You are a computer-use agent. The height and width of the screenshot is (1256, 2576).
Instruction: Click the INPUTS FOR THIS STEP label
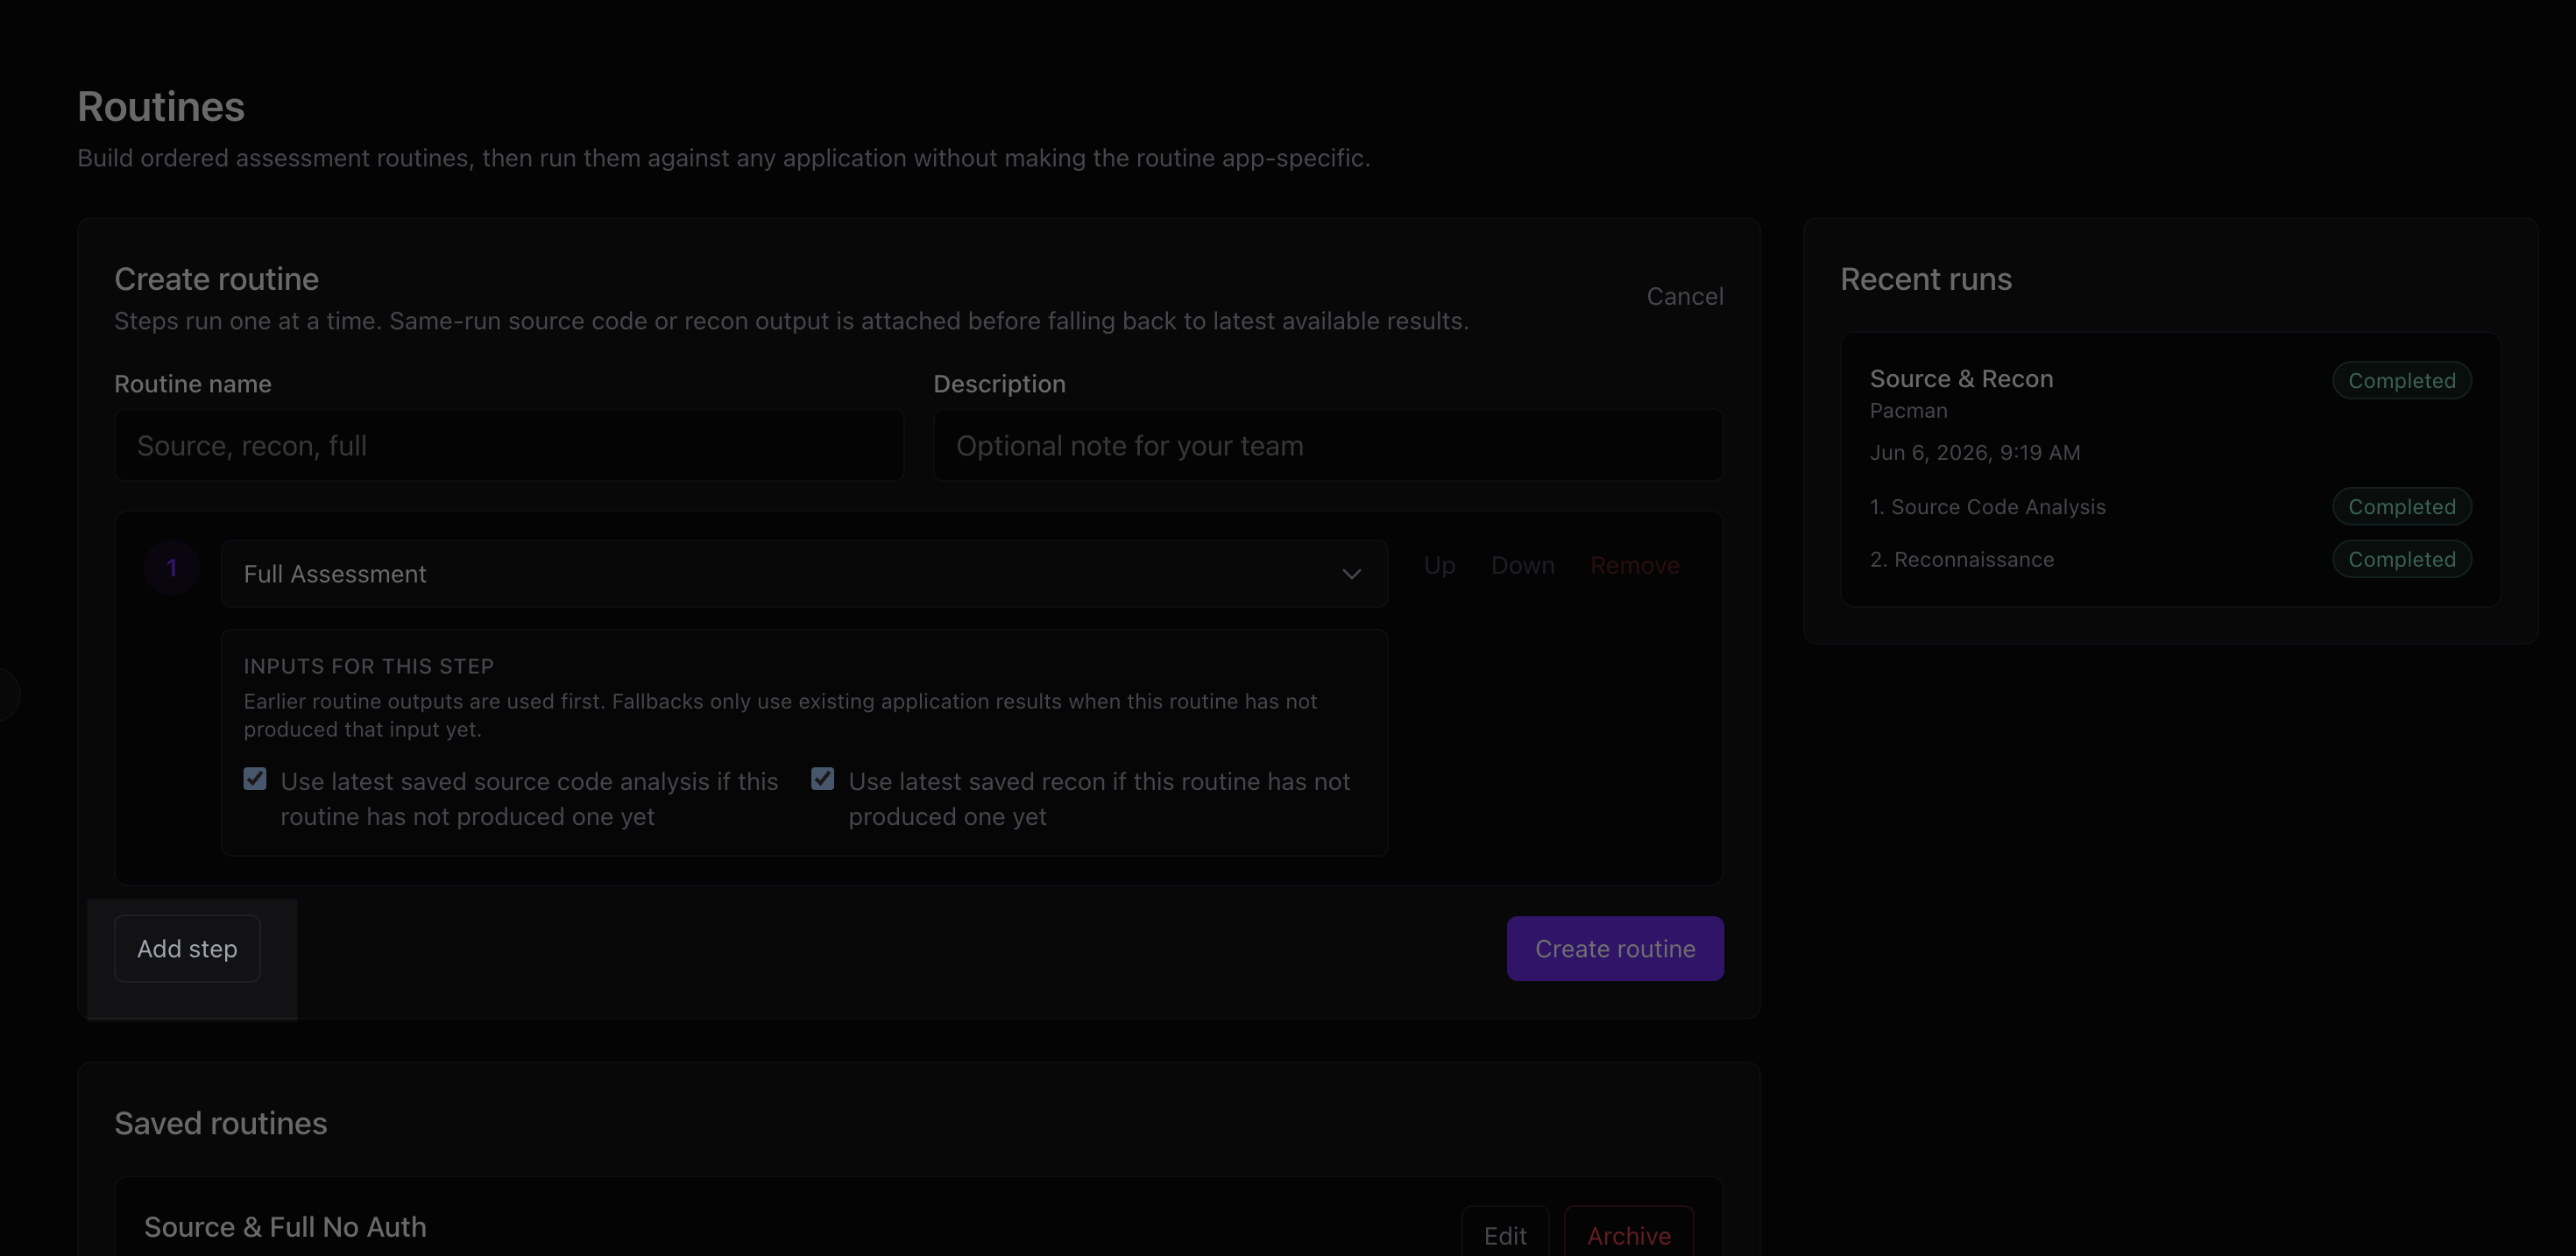click(x=368, y=666)
